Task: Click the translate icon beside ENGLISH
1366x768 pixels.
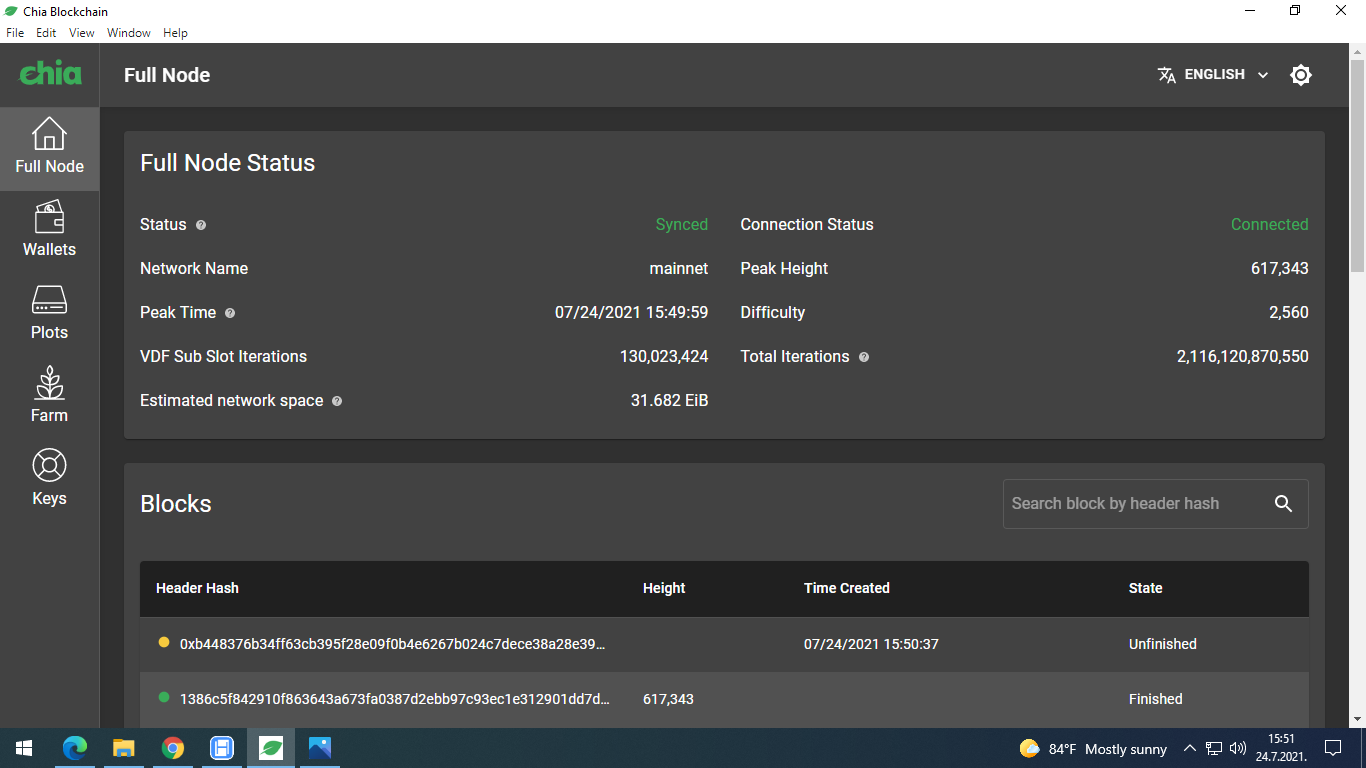Action: point(1166,75)
